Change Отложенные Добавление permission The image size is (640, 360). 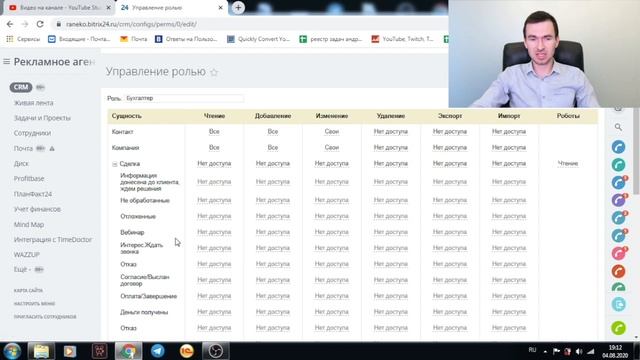point(273,216)
